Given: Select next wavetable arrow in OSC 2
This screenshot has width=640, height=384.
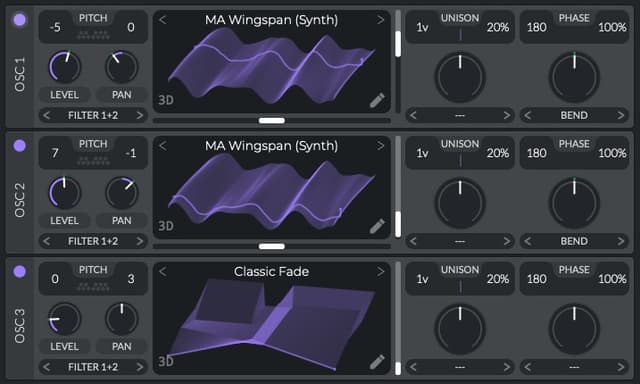Looking at the screenshot, I should tap(380, 146).
